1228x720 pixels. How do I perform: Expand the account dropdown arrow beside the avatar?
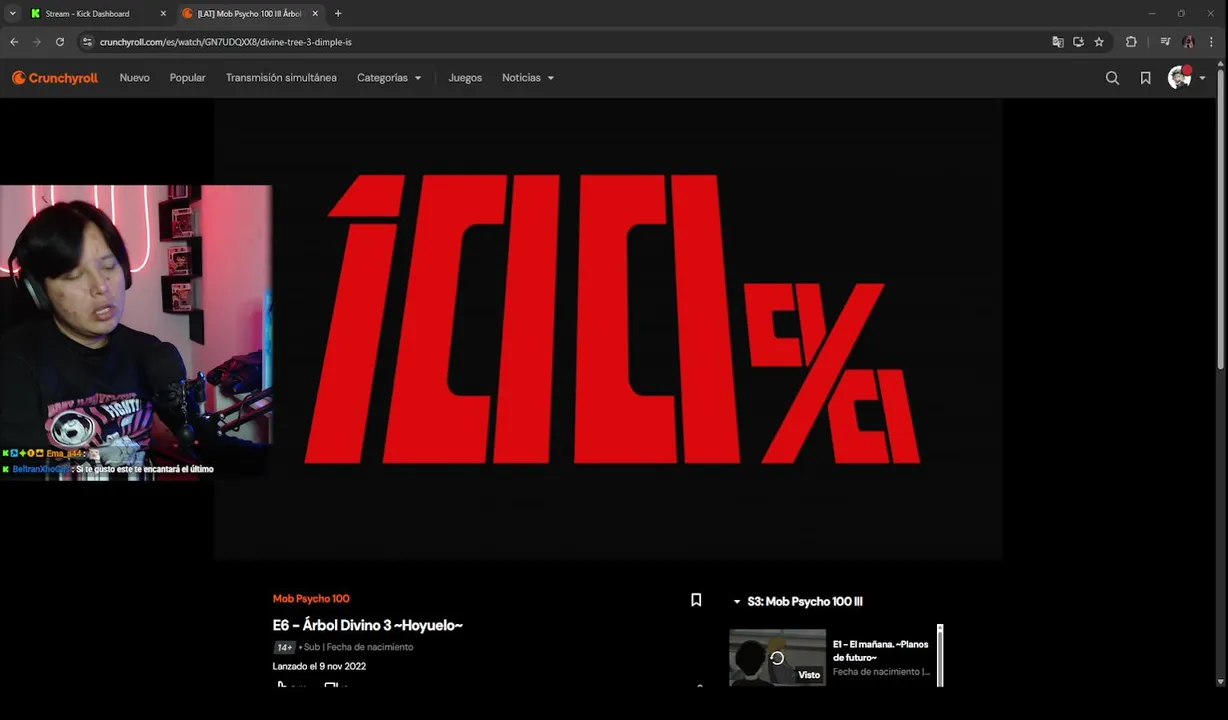[1202, 78]
